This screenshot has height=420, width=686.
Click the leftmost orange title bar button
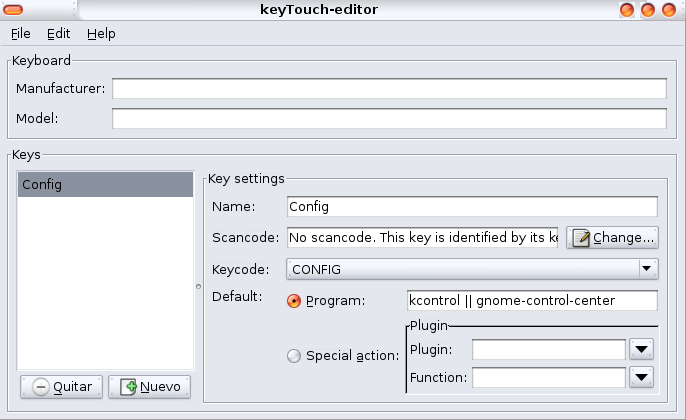(x=627, y=11)
